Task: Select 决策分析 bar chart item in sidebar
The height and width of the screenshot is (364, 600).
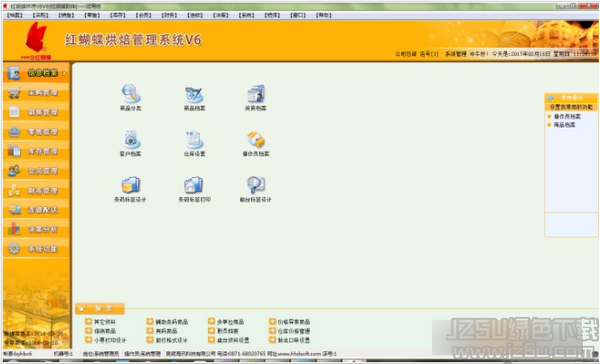Action: 36,229
